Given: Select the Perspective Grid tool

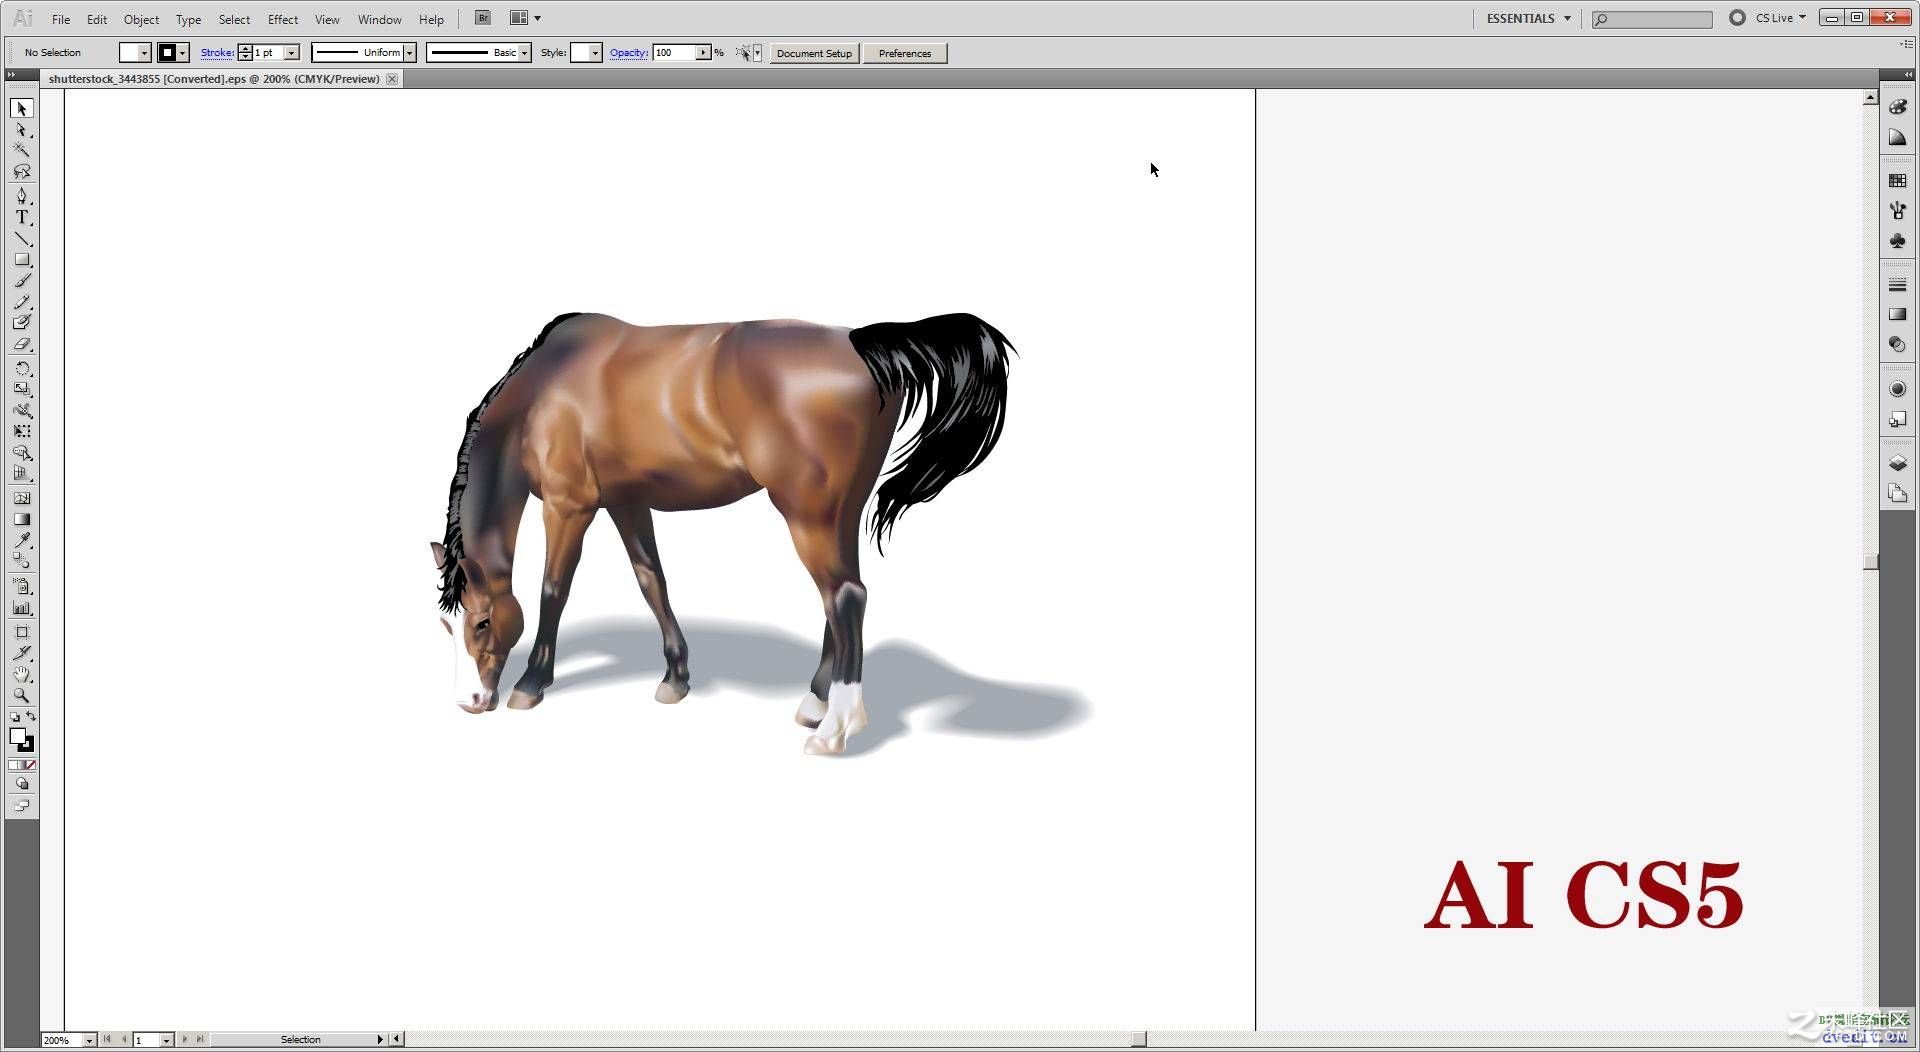Looking at the screenshot, I should [22, 474].
